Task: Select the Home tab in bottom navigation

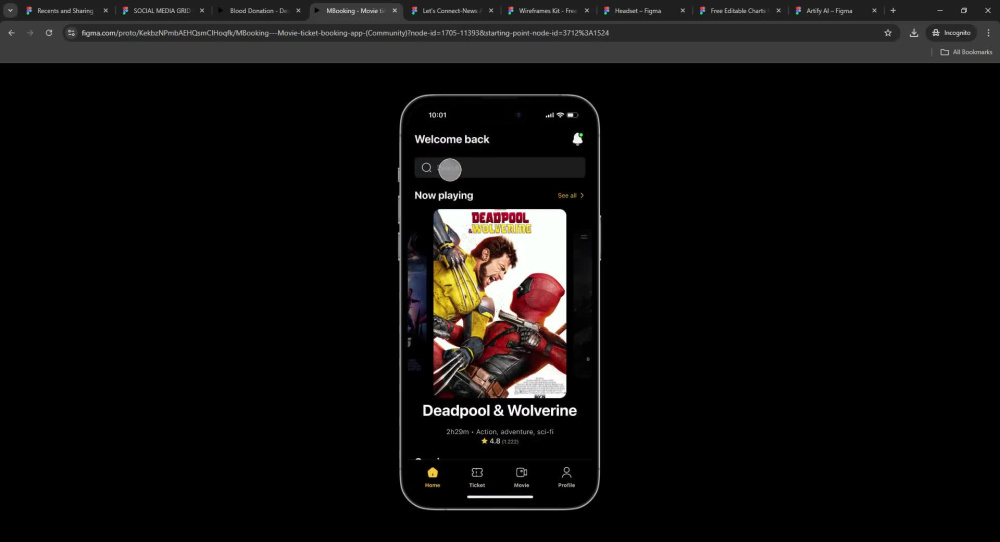Action: click(x=432, y=477)
